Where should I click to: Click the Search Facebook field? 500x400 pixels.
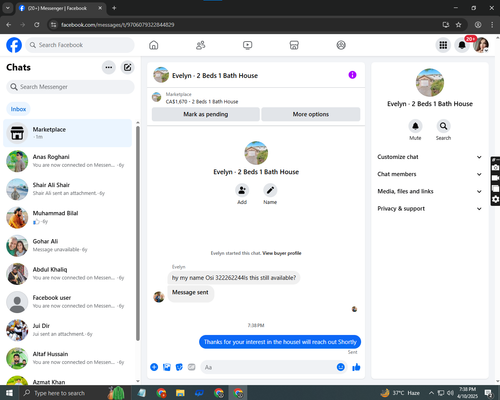tap(80, 45)
